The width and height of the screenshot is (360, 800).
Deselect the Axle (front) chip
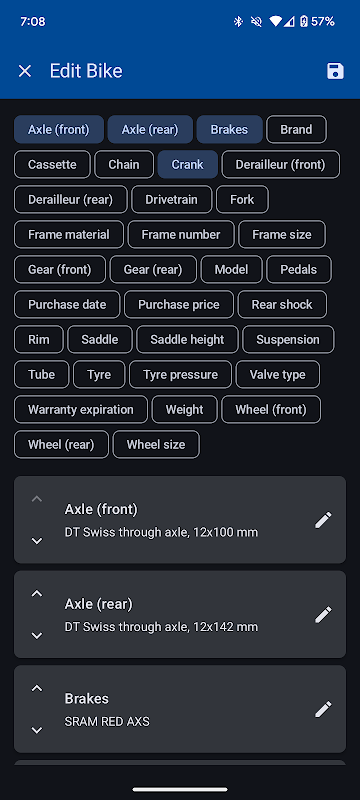pyautogui.click(x=59, y=130)
